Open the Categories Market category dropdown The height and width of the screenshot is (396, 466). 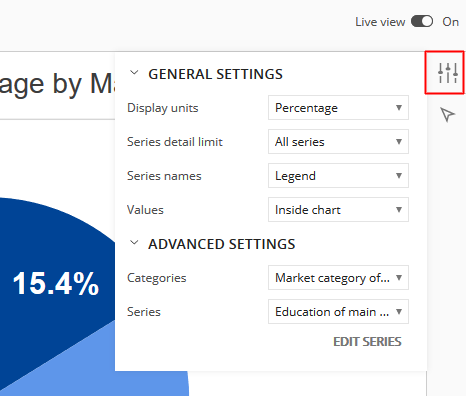[x=338, y=278]
